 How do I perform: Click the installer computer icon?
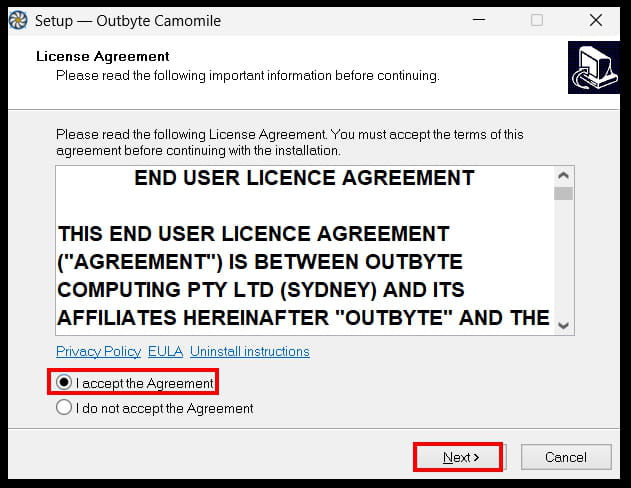click(x=594, y=68)
